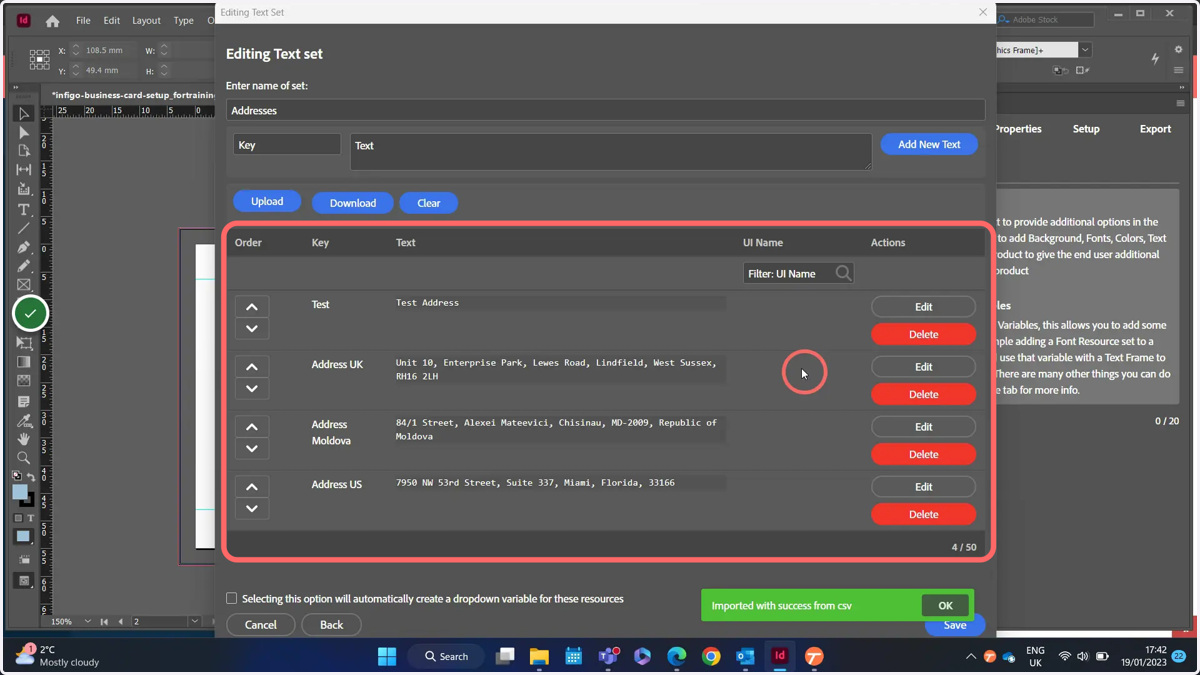Click the reference point locator grid

pyautogui.click(x=39, y=60)
